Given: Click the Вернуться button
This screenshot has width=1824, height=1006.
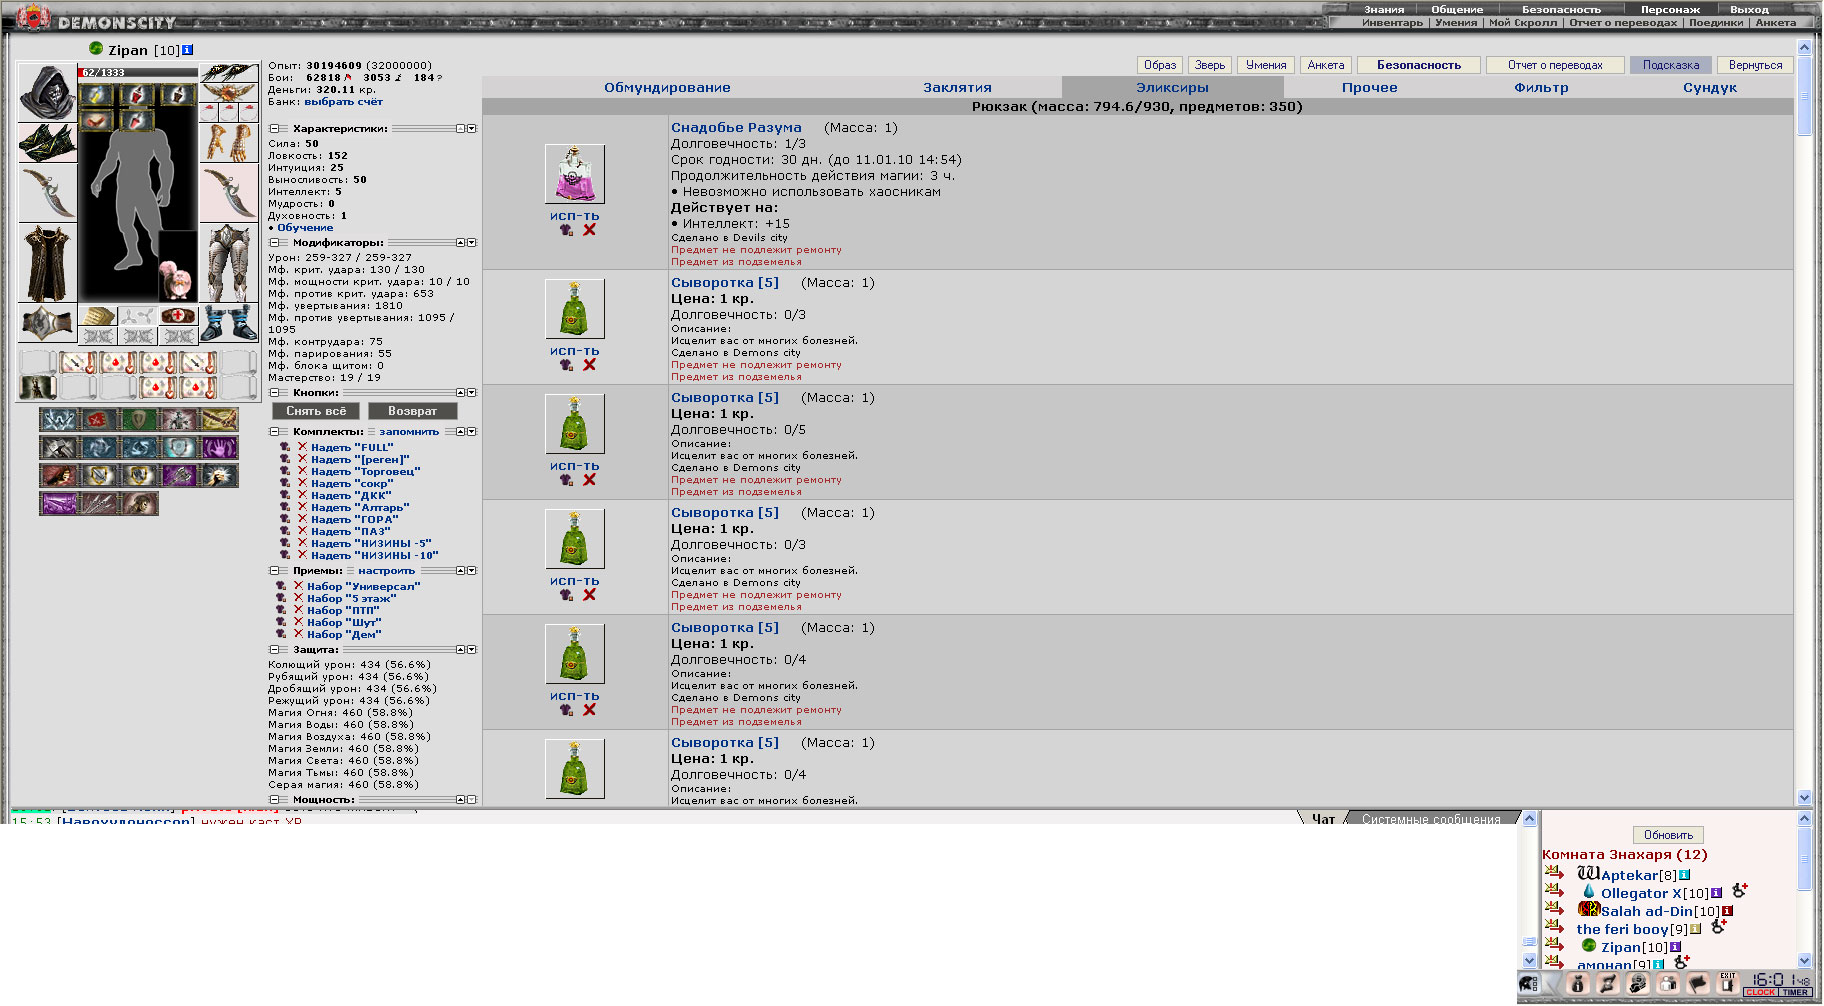Looking at the screenshot, I should 1756,65.
